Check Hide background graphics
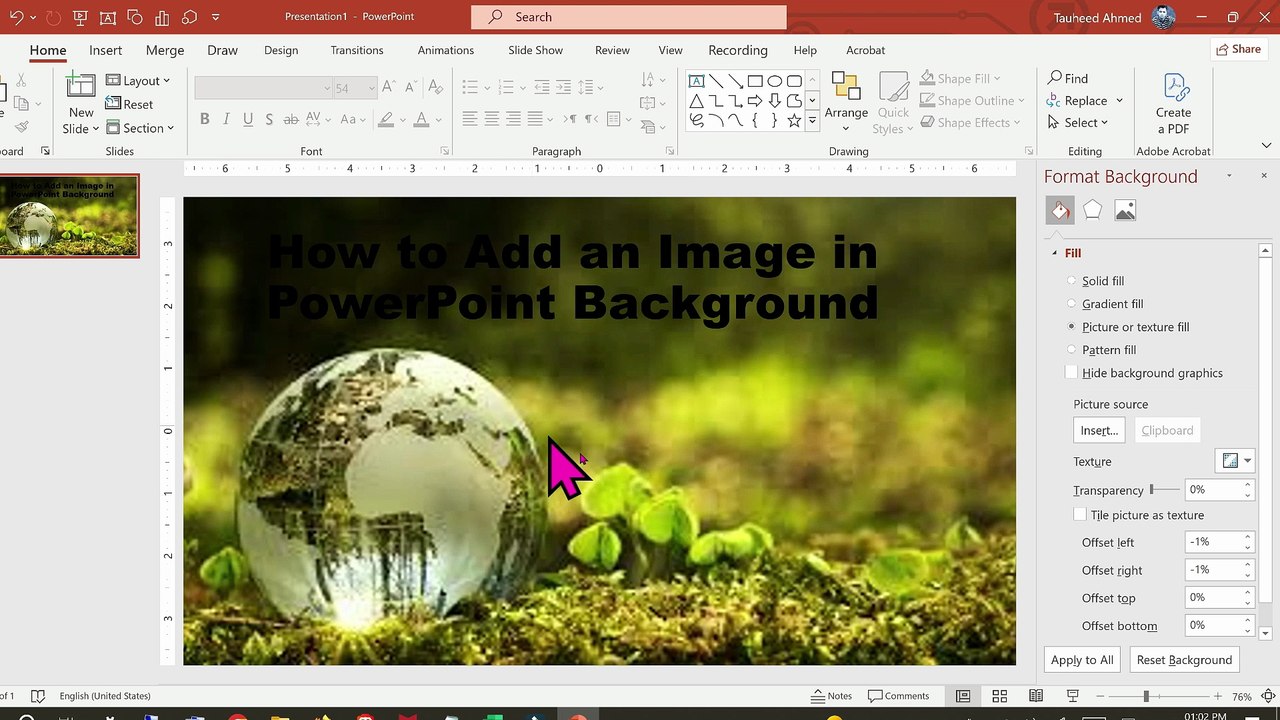Image resolution: width=1280 pixels, height=720 pixels. click(1072, 373)
